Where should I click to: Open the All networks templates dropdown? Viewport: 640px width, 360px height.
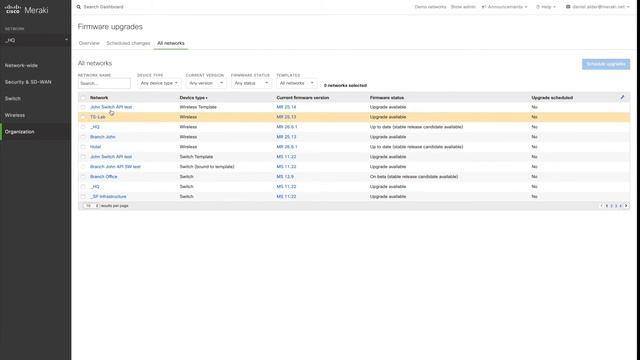[297, 83]
